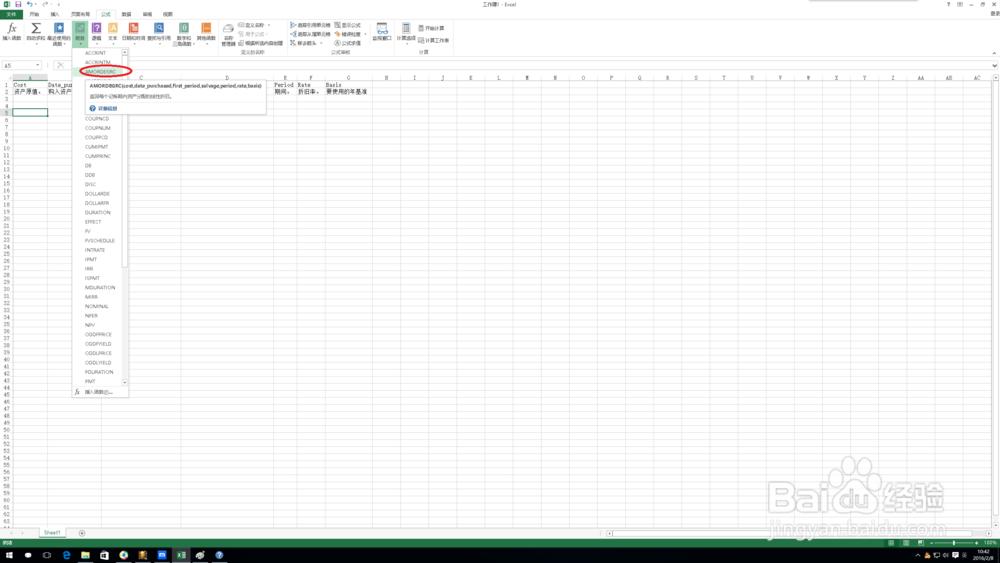Open the Math & Trig functions icon

[x=184, y=33]
